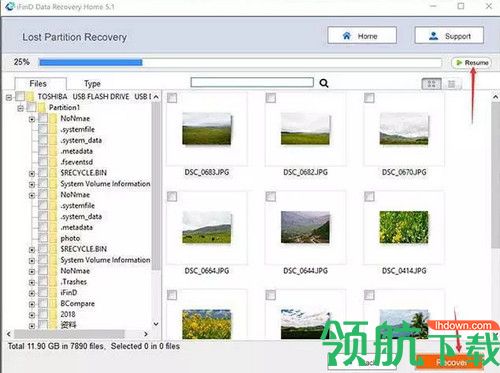Select the first .system_data folder
Screen dimensions: 500x373
click(x=81, y=140)
